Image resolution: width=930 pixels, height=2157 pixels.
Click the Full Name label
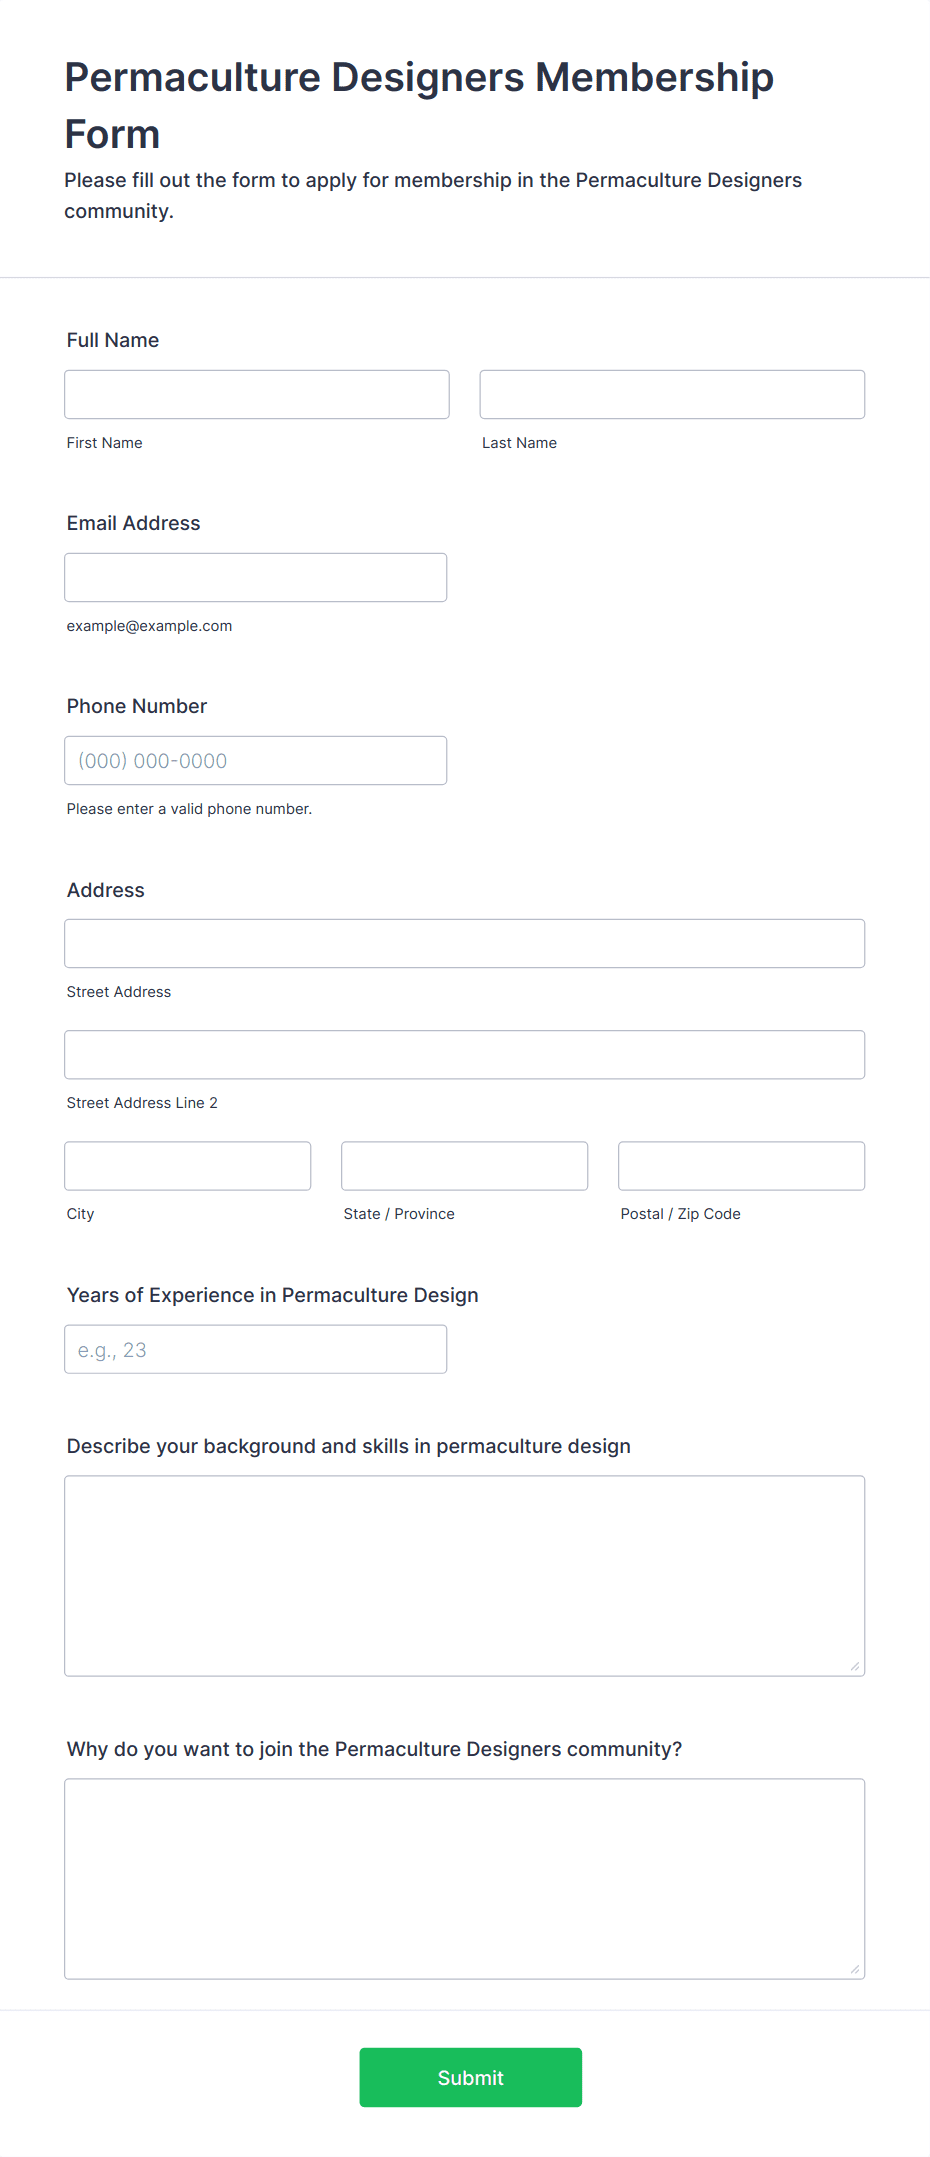113,340
